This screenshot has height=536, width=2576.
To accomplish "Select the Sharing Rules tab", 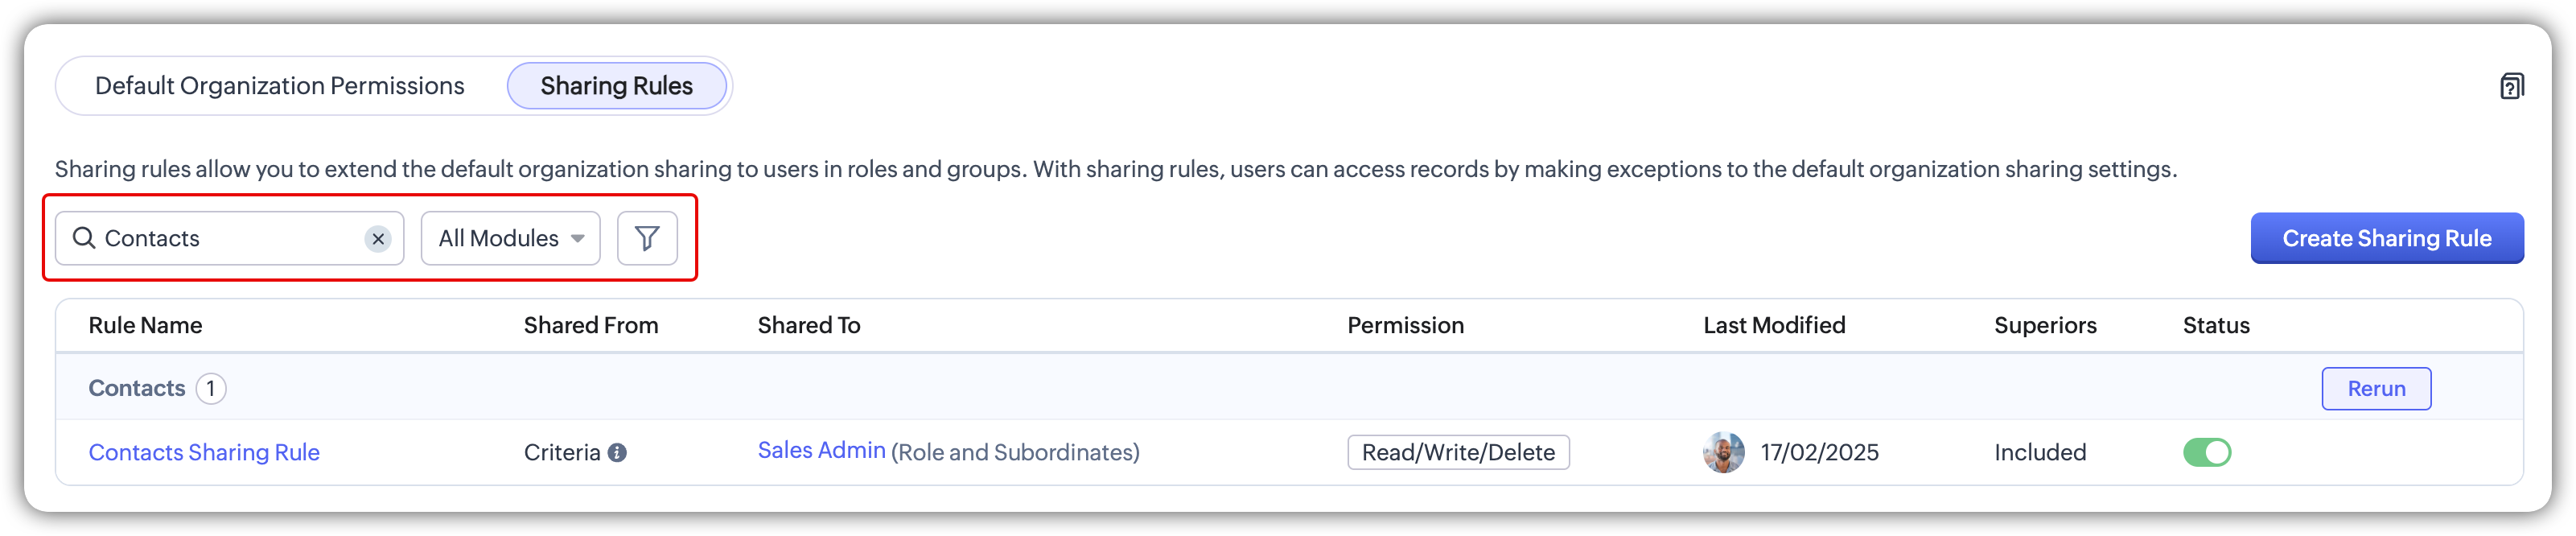I will pyautogui.click(x=616, y=86).
